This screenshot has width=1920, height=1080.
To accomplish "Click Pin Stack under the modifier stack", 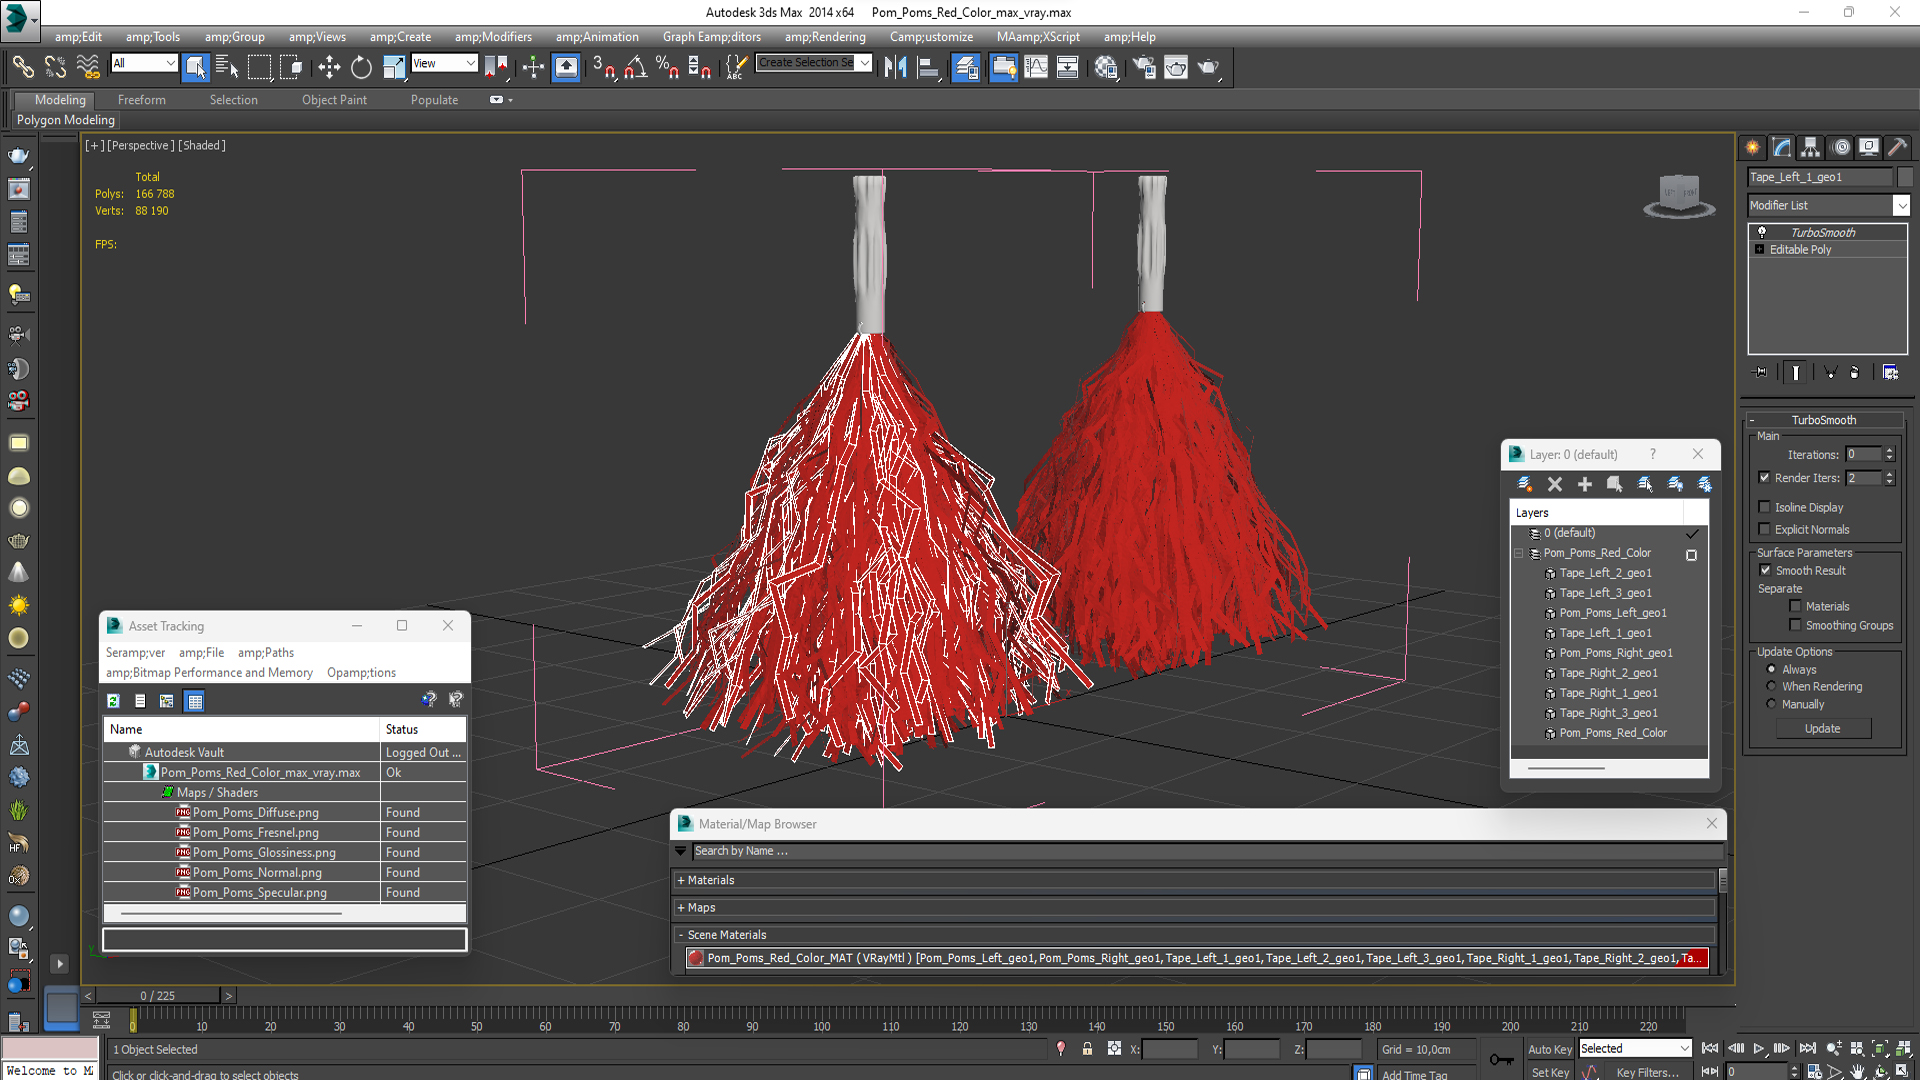I will (x=1761, y=372).
